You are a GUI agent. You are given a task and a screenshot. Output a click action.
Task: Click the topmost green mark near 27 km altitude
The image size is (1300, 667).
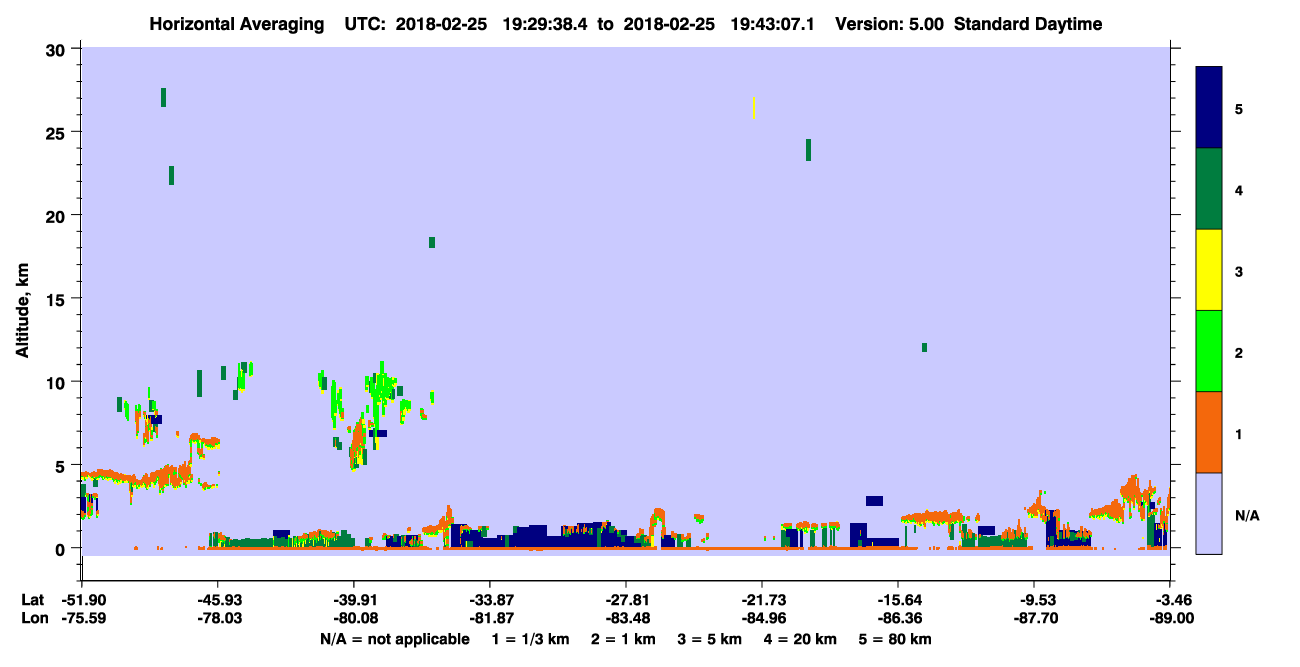[163, 97]
